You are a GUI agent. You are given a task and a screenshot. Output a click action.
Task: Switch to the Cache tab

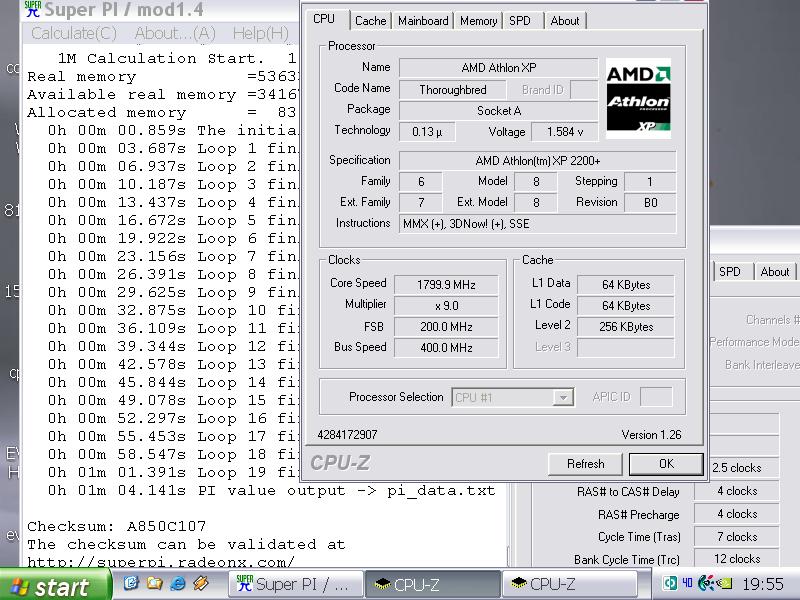point(370,21)
